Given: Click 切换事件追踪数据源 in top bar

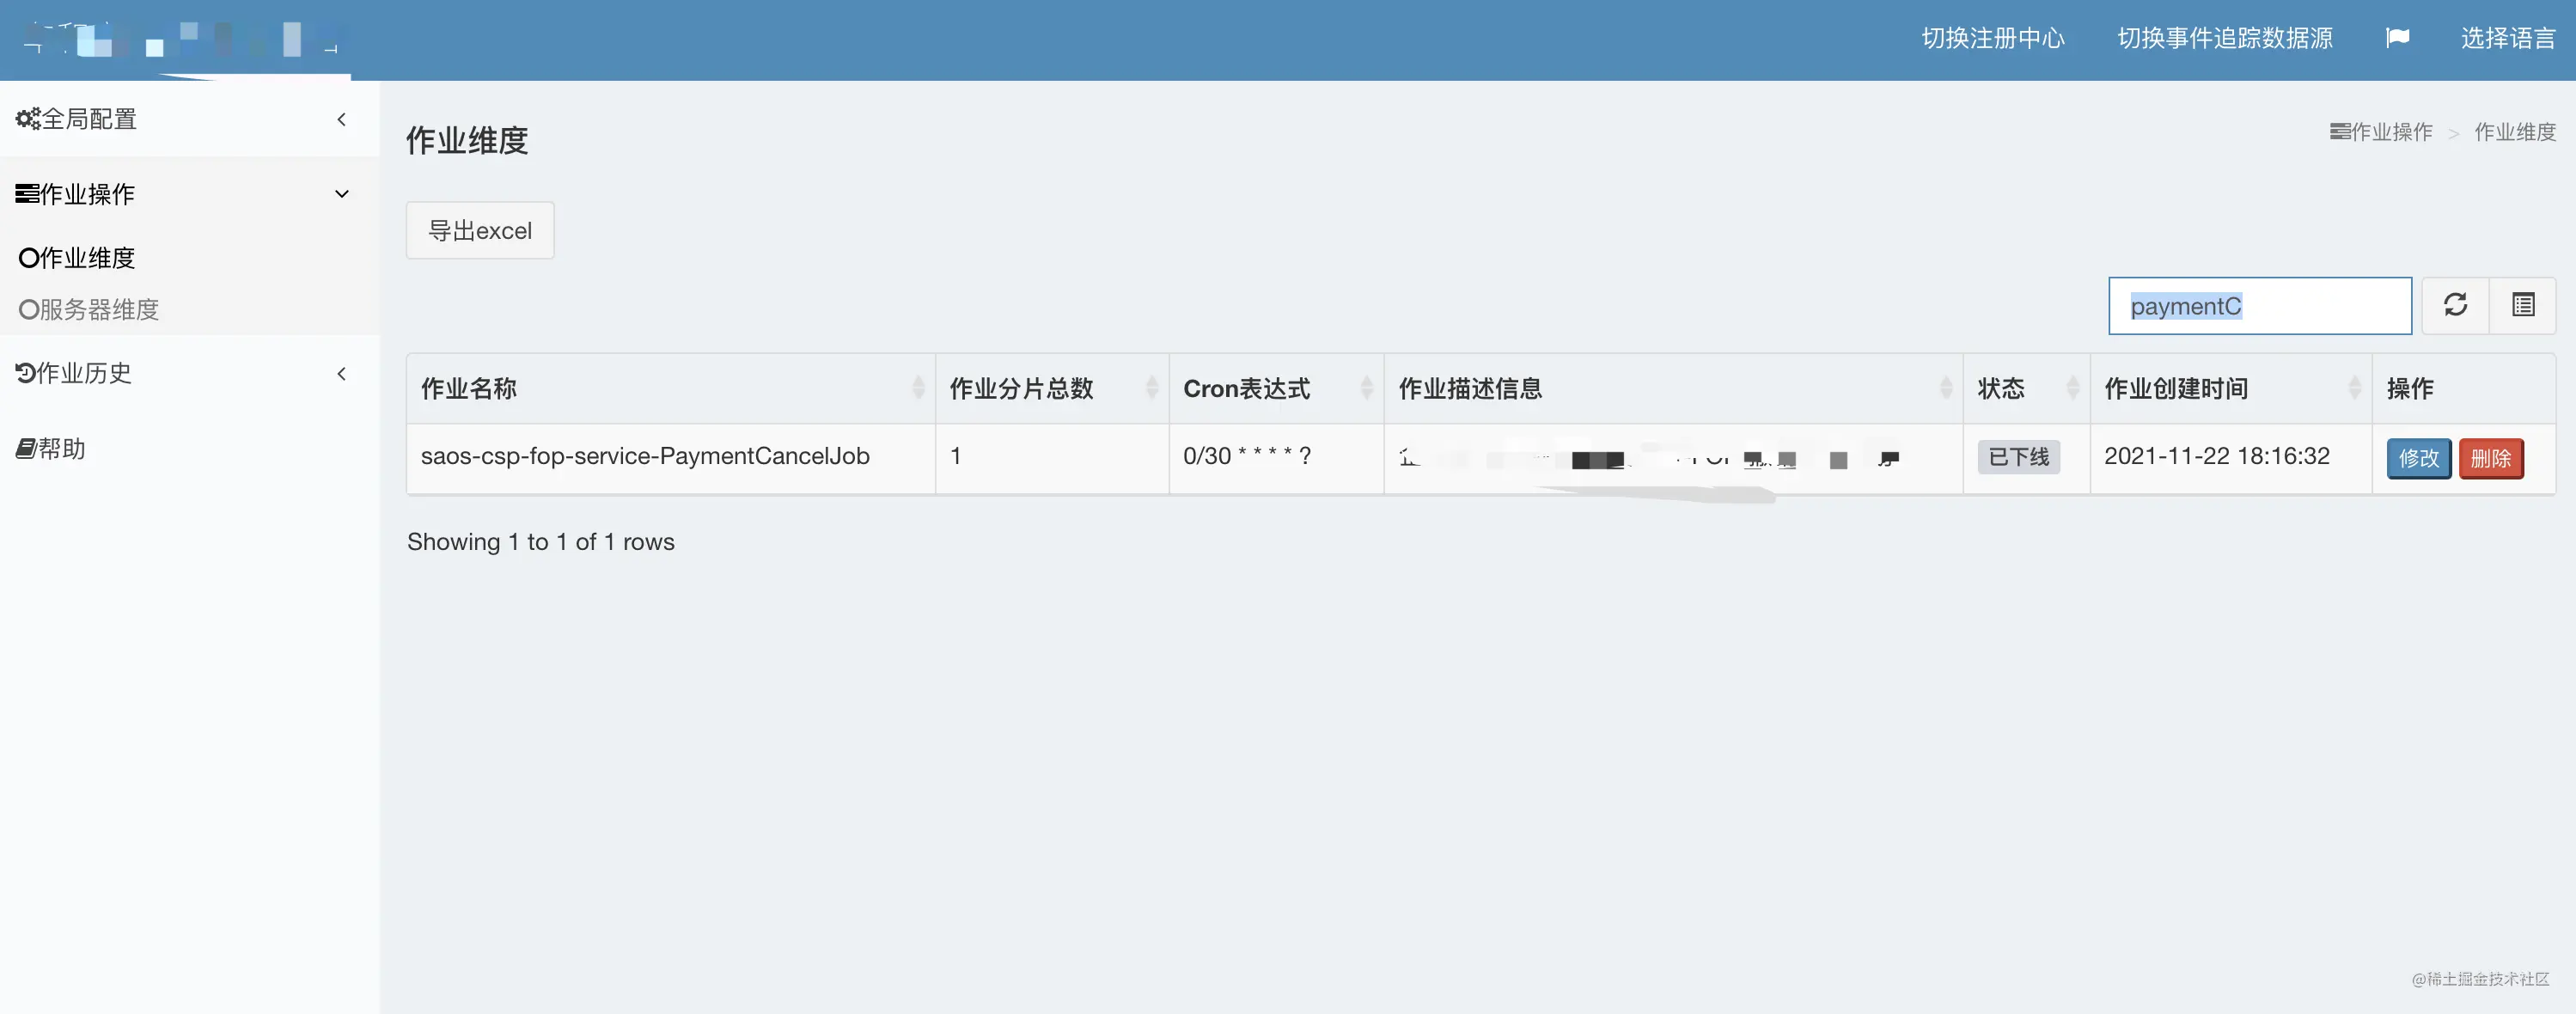Looking at the screenshot, I should [2225, 38].
